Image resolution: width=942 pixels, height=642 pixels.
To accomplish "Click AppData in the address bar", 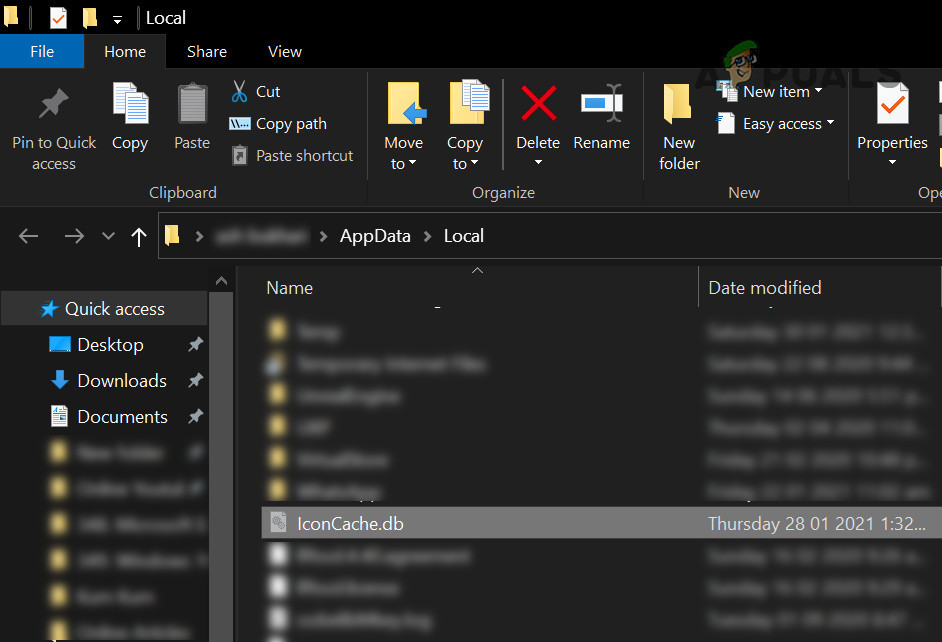I will point(375,236).
